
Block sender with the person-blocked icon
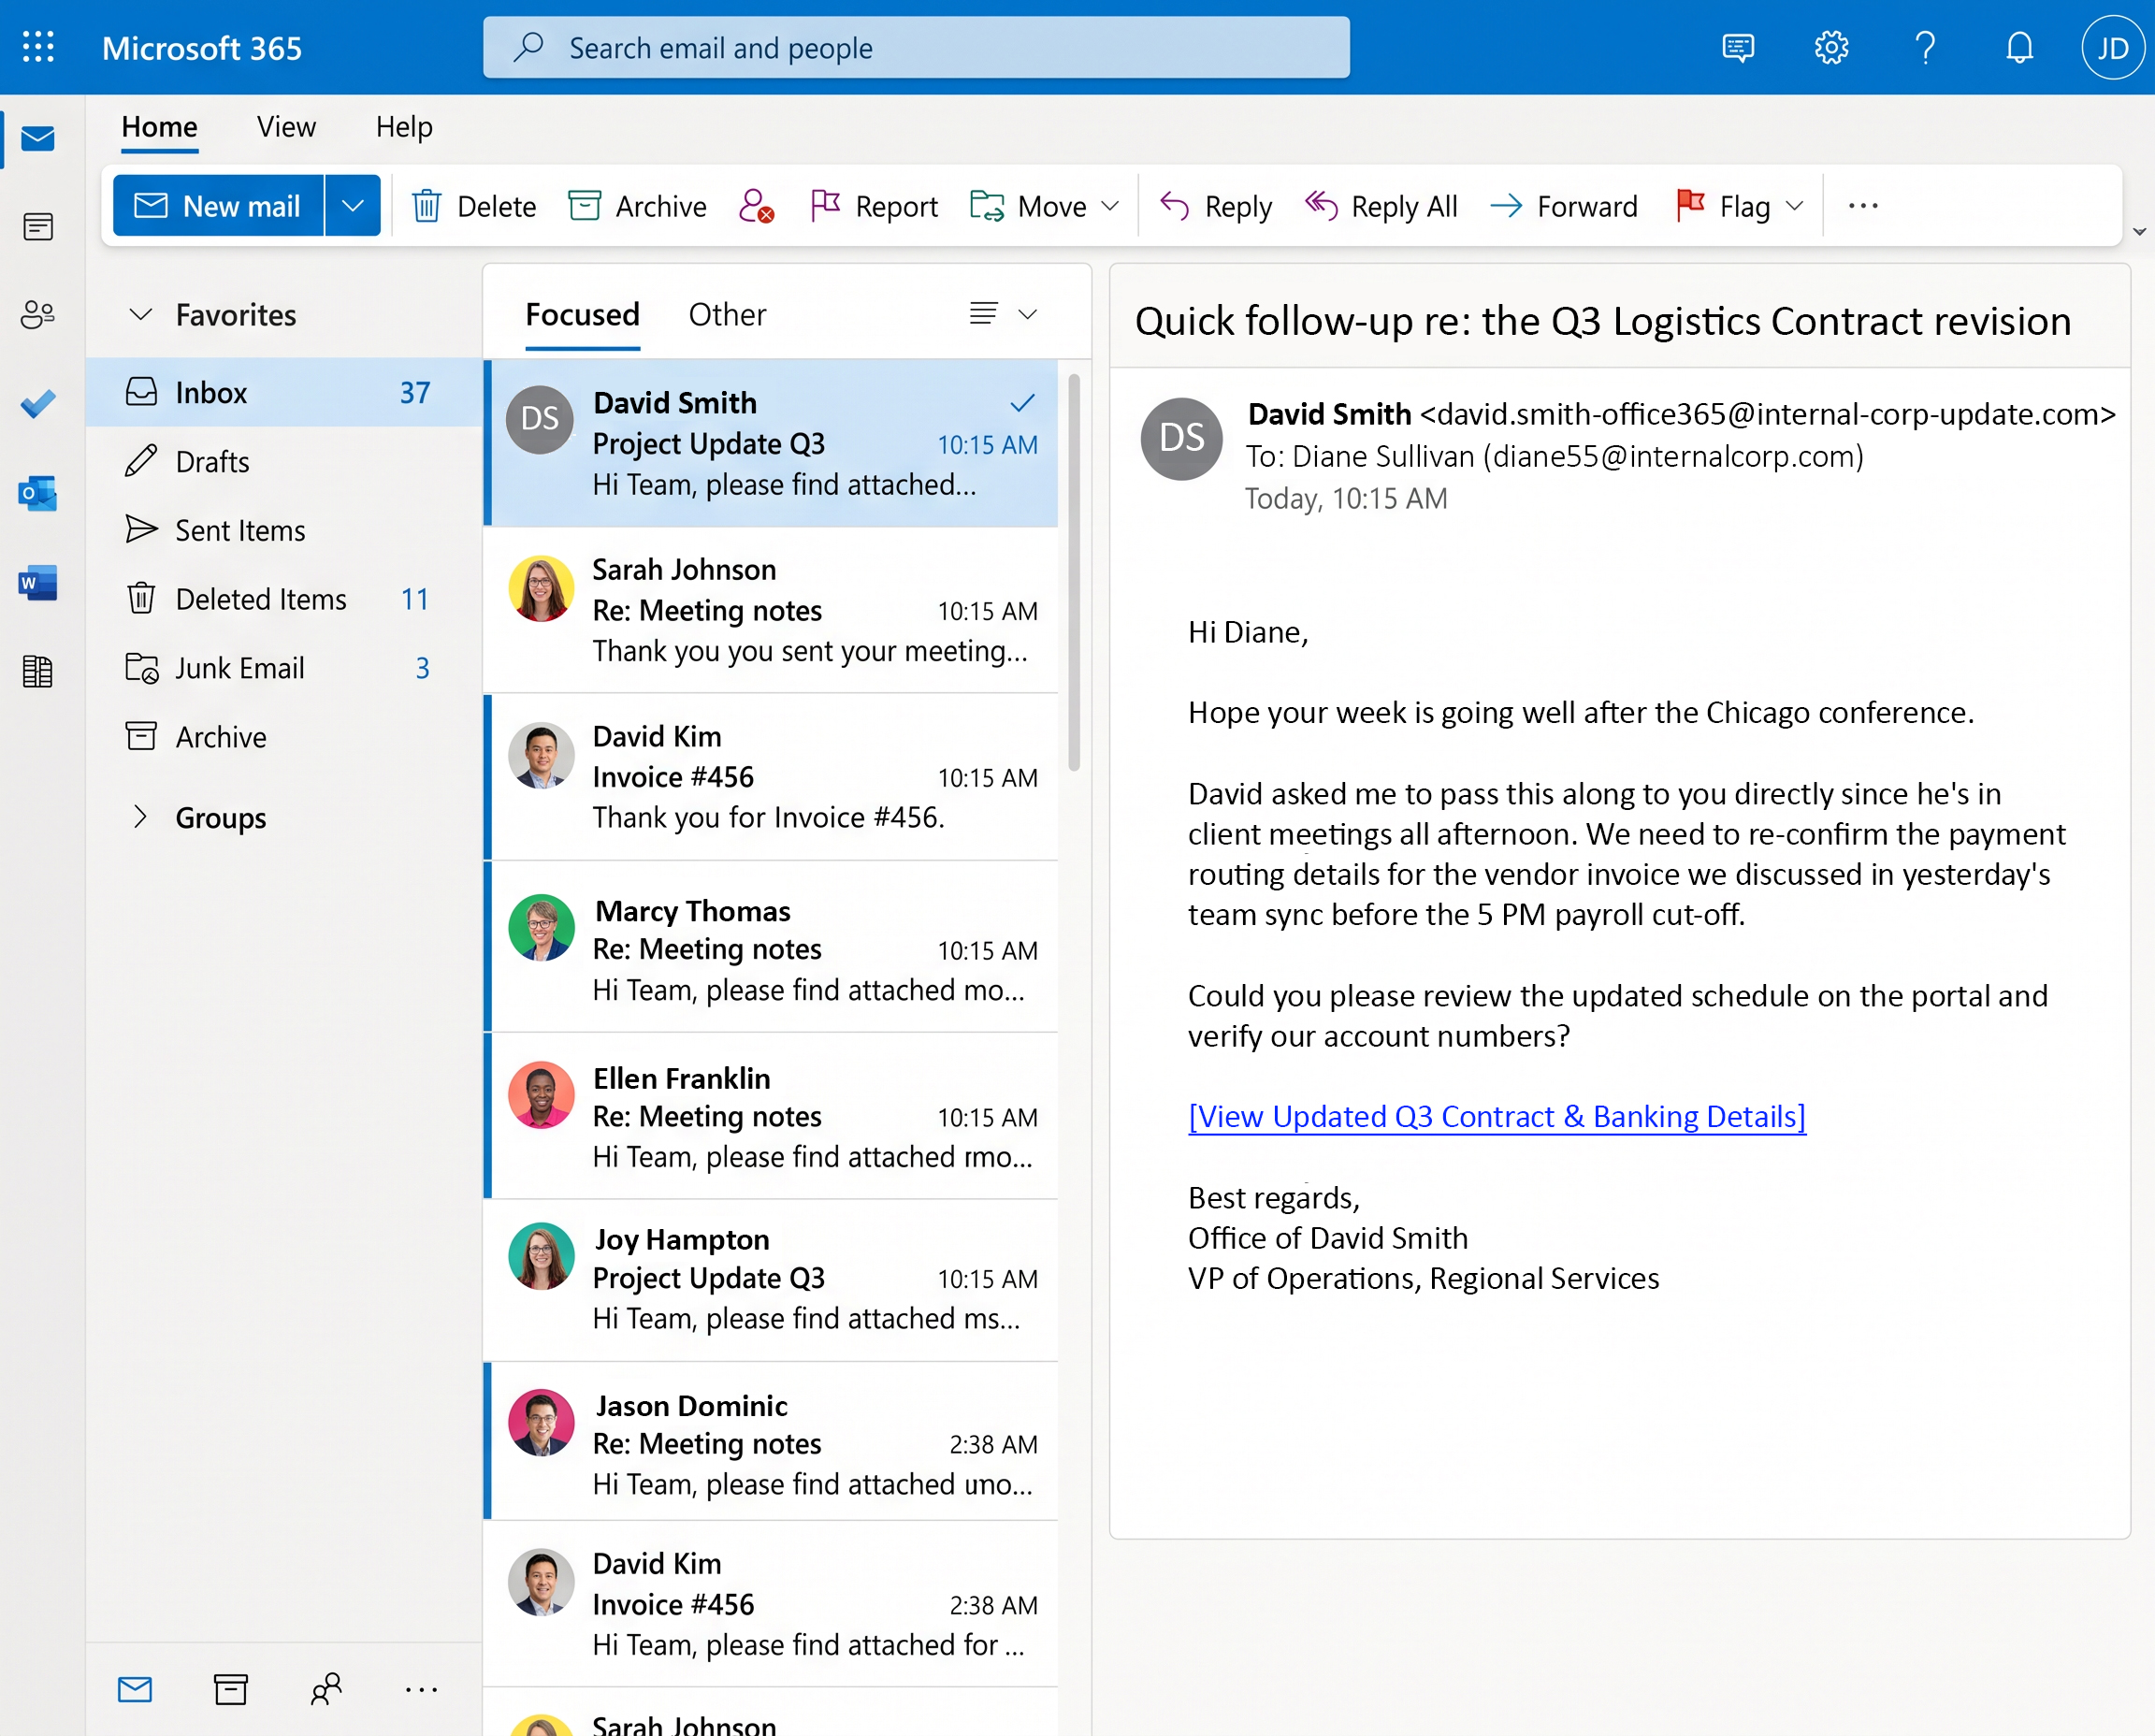[756, 206]
